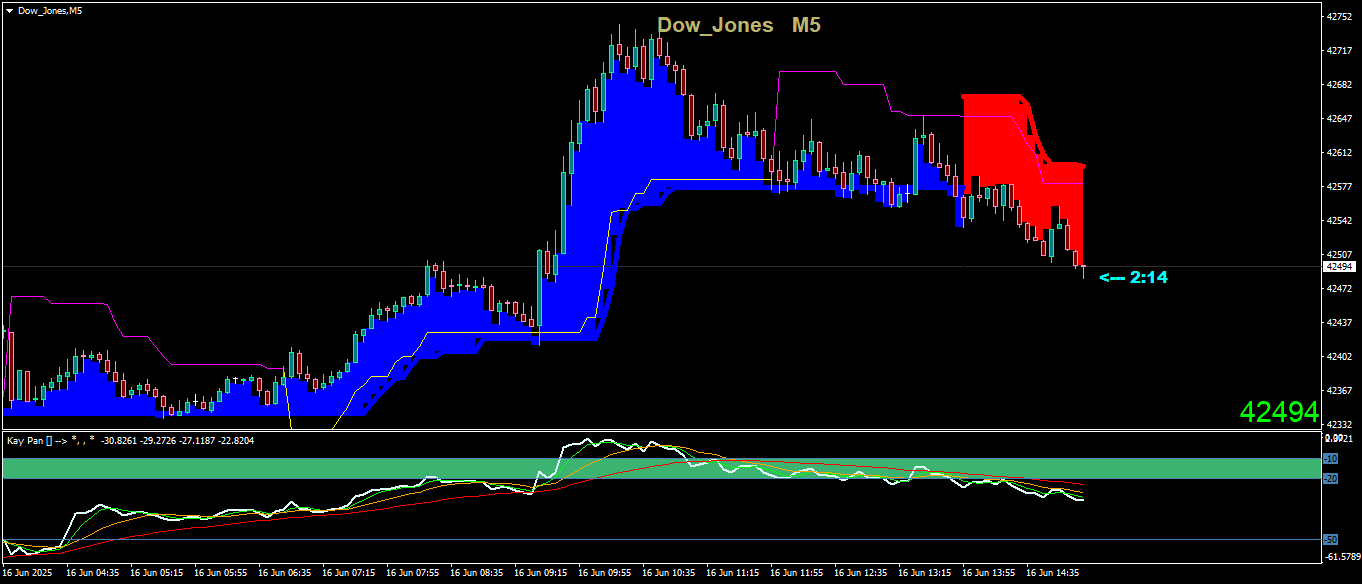
Task: Click the 16 Jun 09:15 time axis label
Action: [540, 574]
